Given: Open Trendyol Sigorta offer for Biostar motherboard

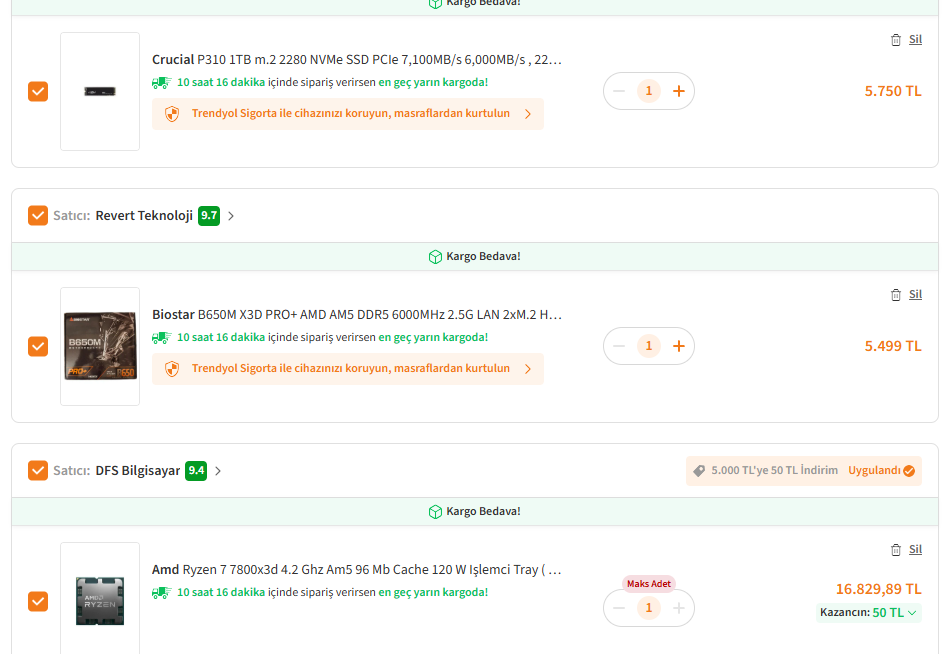Looking at the screenshot, I should [x=348, y=368].
